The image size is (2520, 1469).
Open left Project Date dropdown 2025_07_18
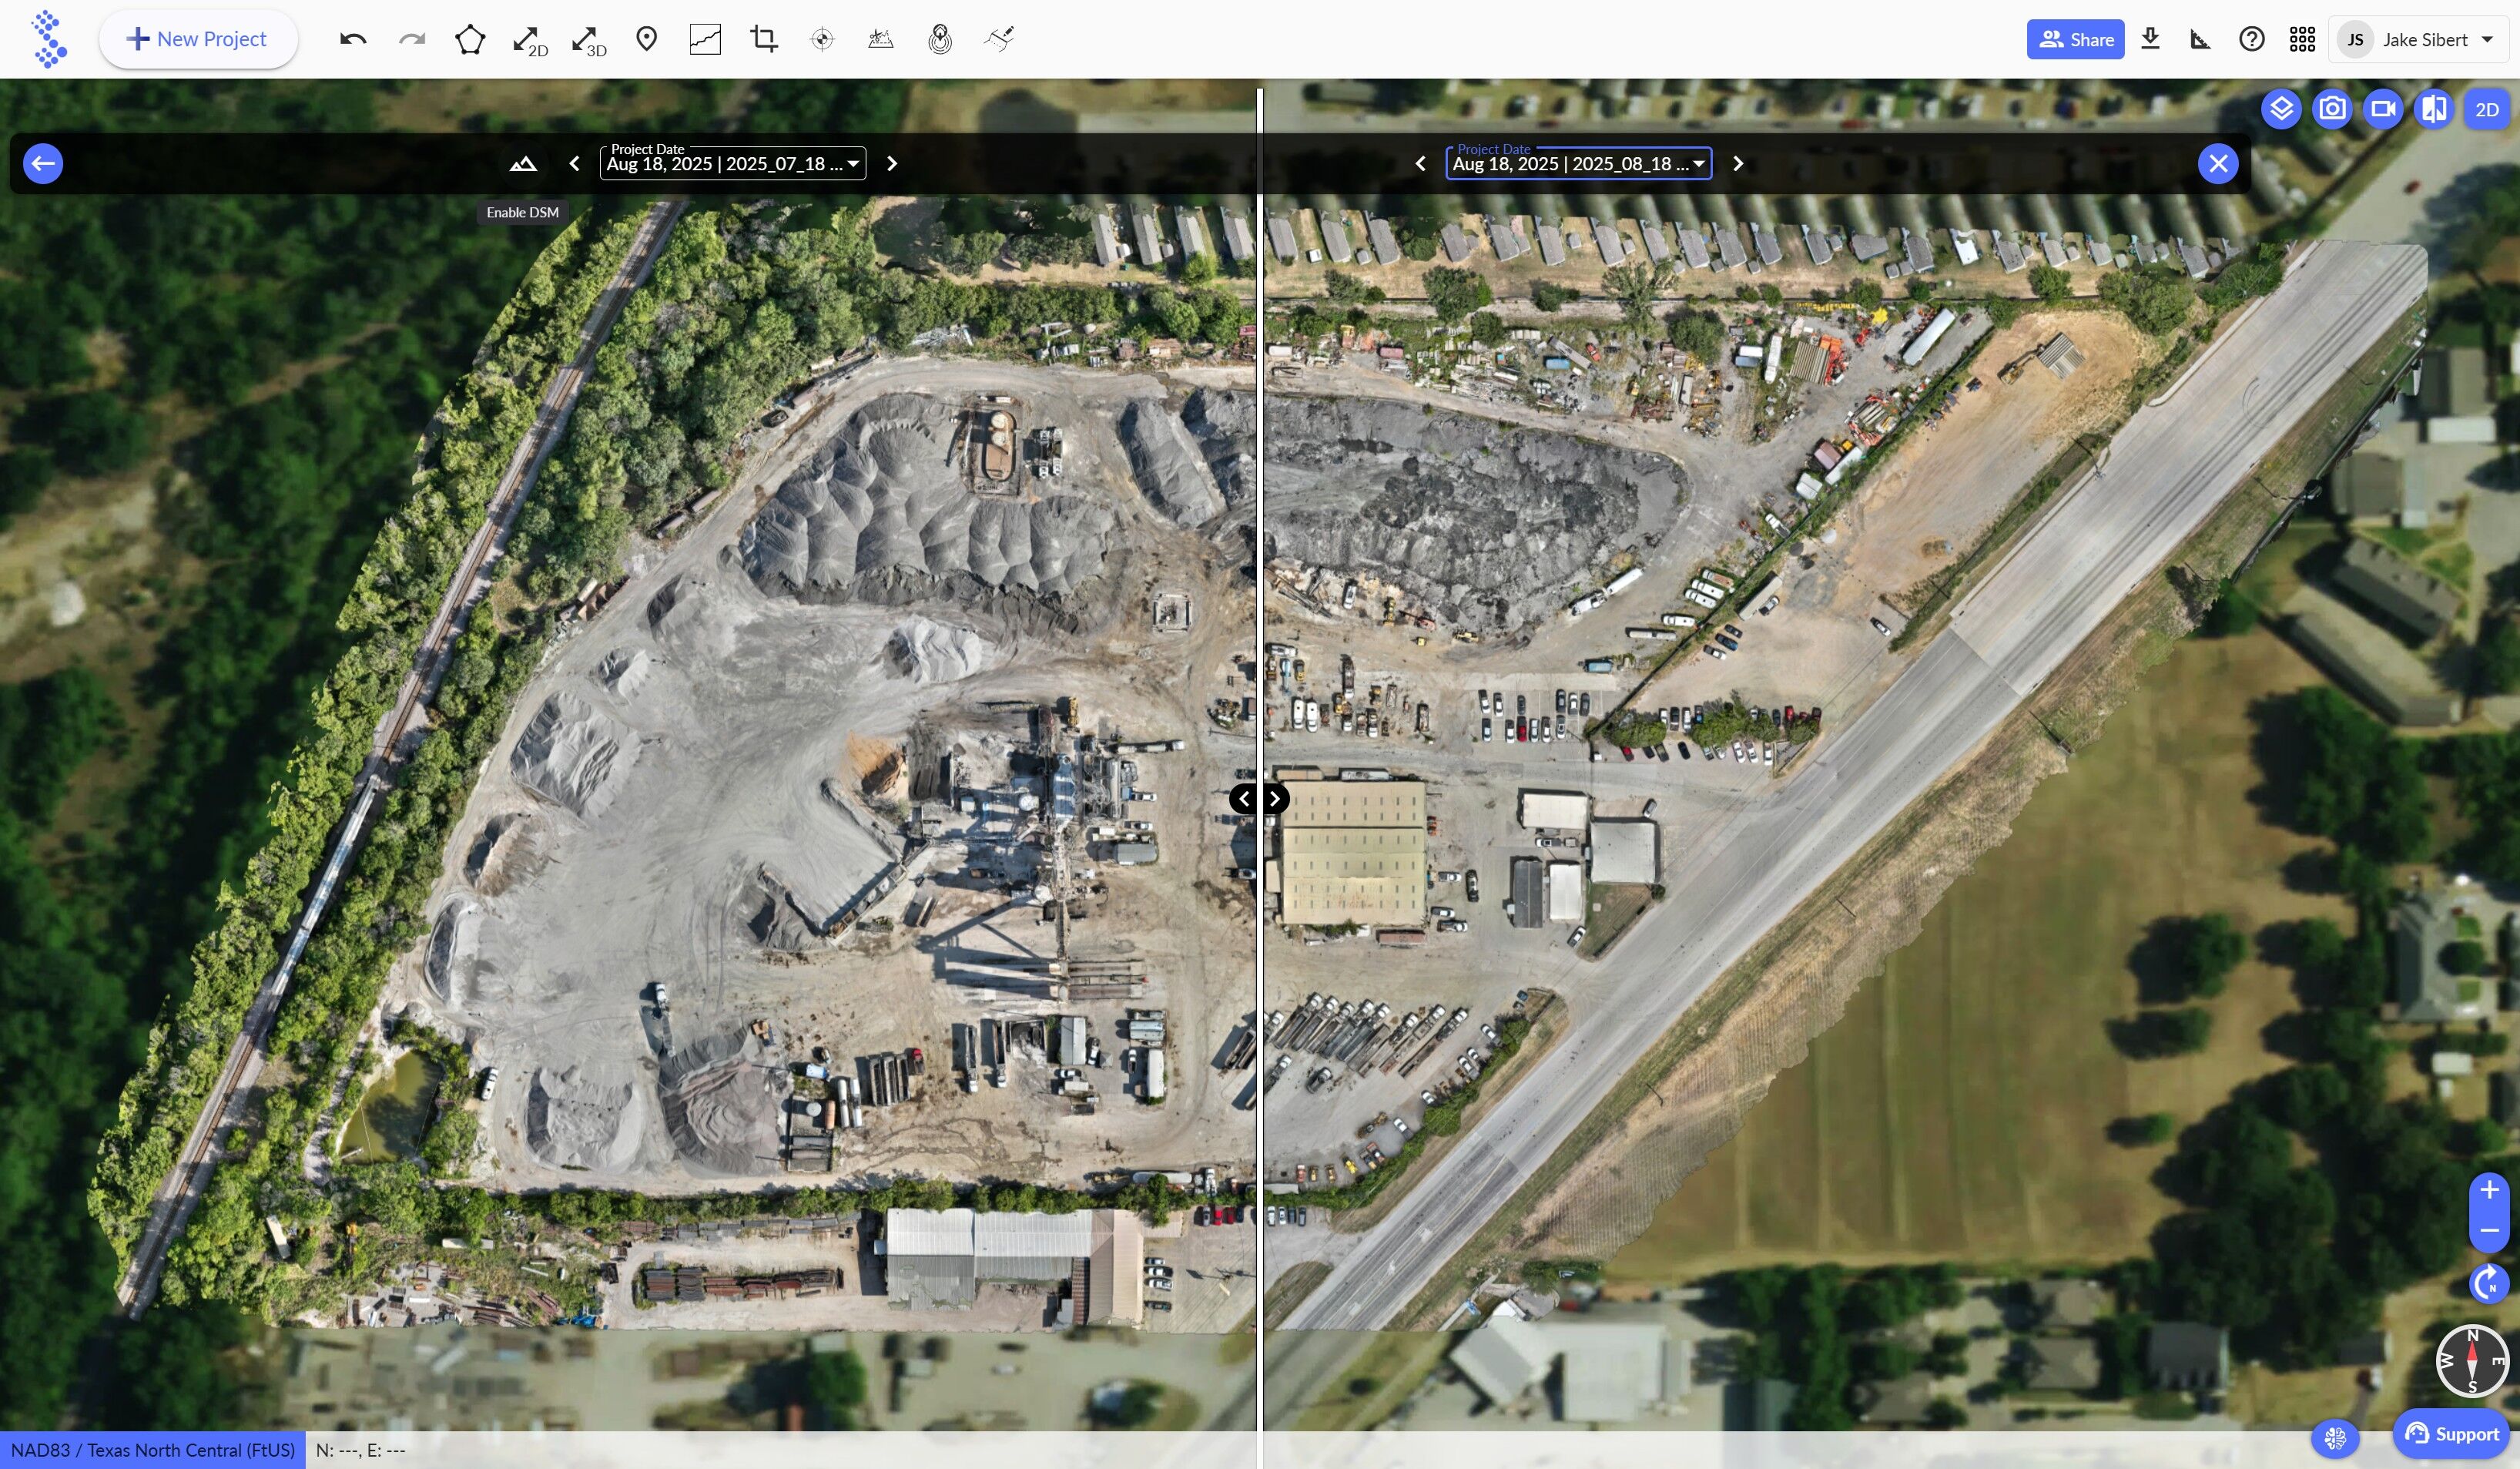point(733,163)
